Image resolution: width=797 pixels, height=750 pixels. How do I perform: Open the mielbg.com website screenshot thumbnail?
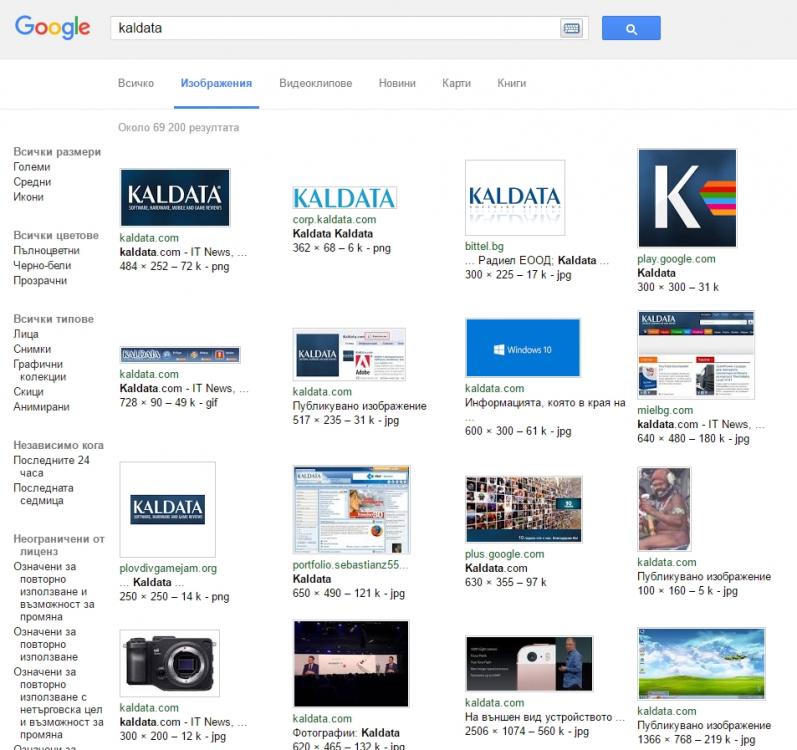point(696,355)
